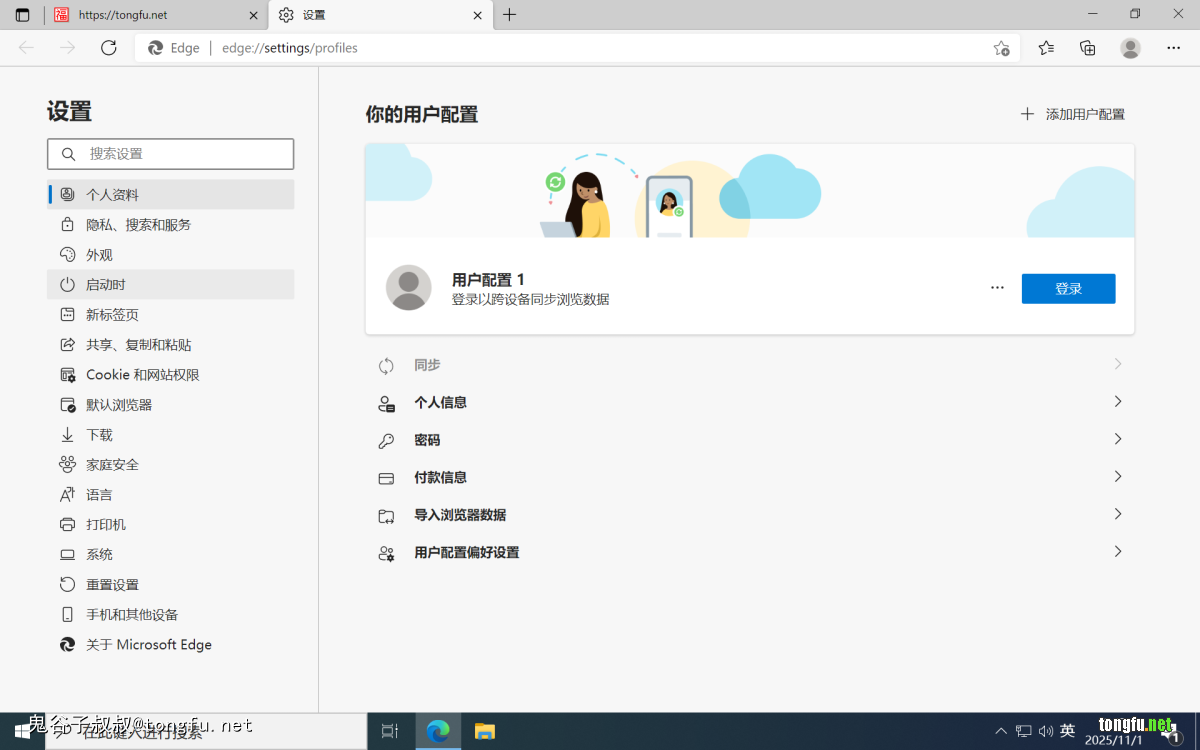This screenshot has height=750, width=1200.
Task: Expand the 个人信息 row chevron
Action: tap(1118, 402)
